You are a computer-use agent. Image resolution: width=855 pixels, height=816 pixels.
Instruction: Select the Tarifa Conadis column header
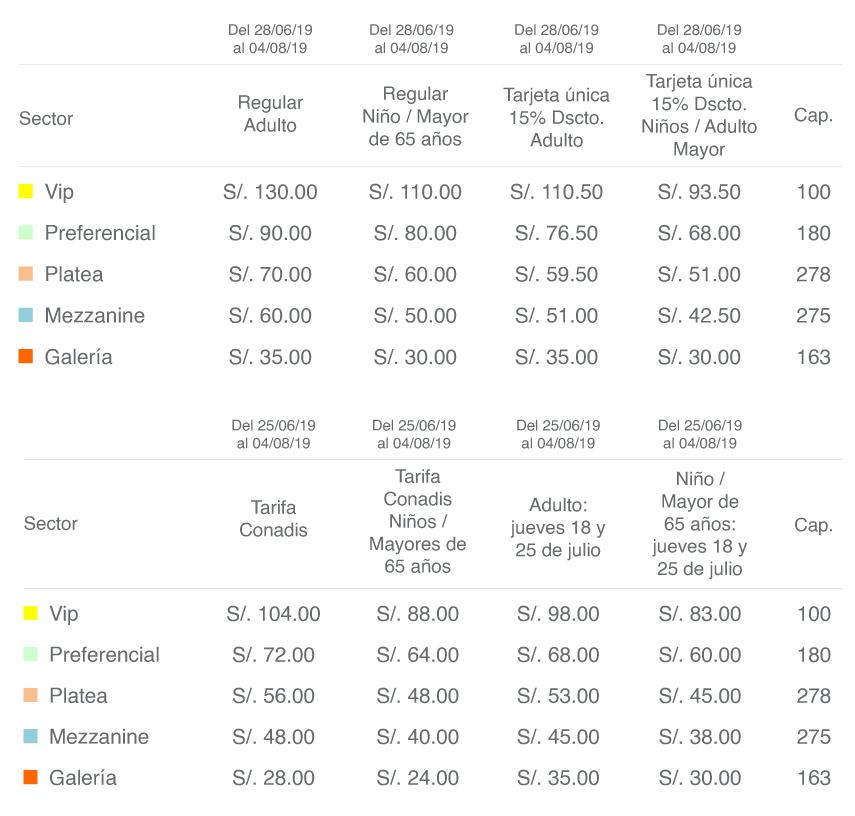pos(273,518)
